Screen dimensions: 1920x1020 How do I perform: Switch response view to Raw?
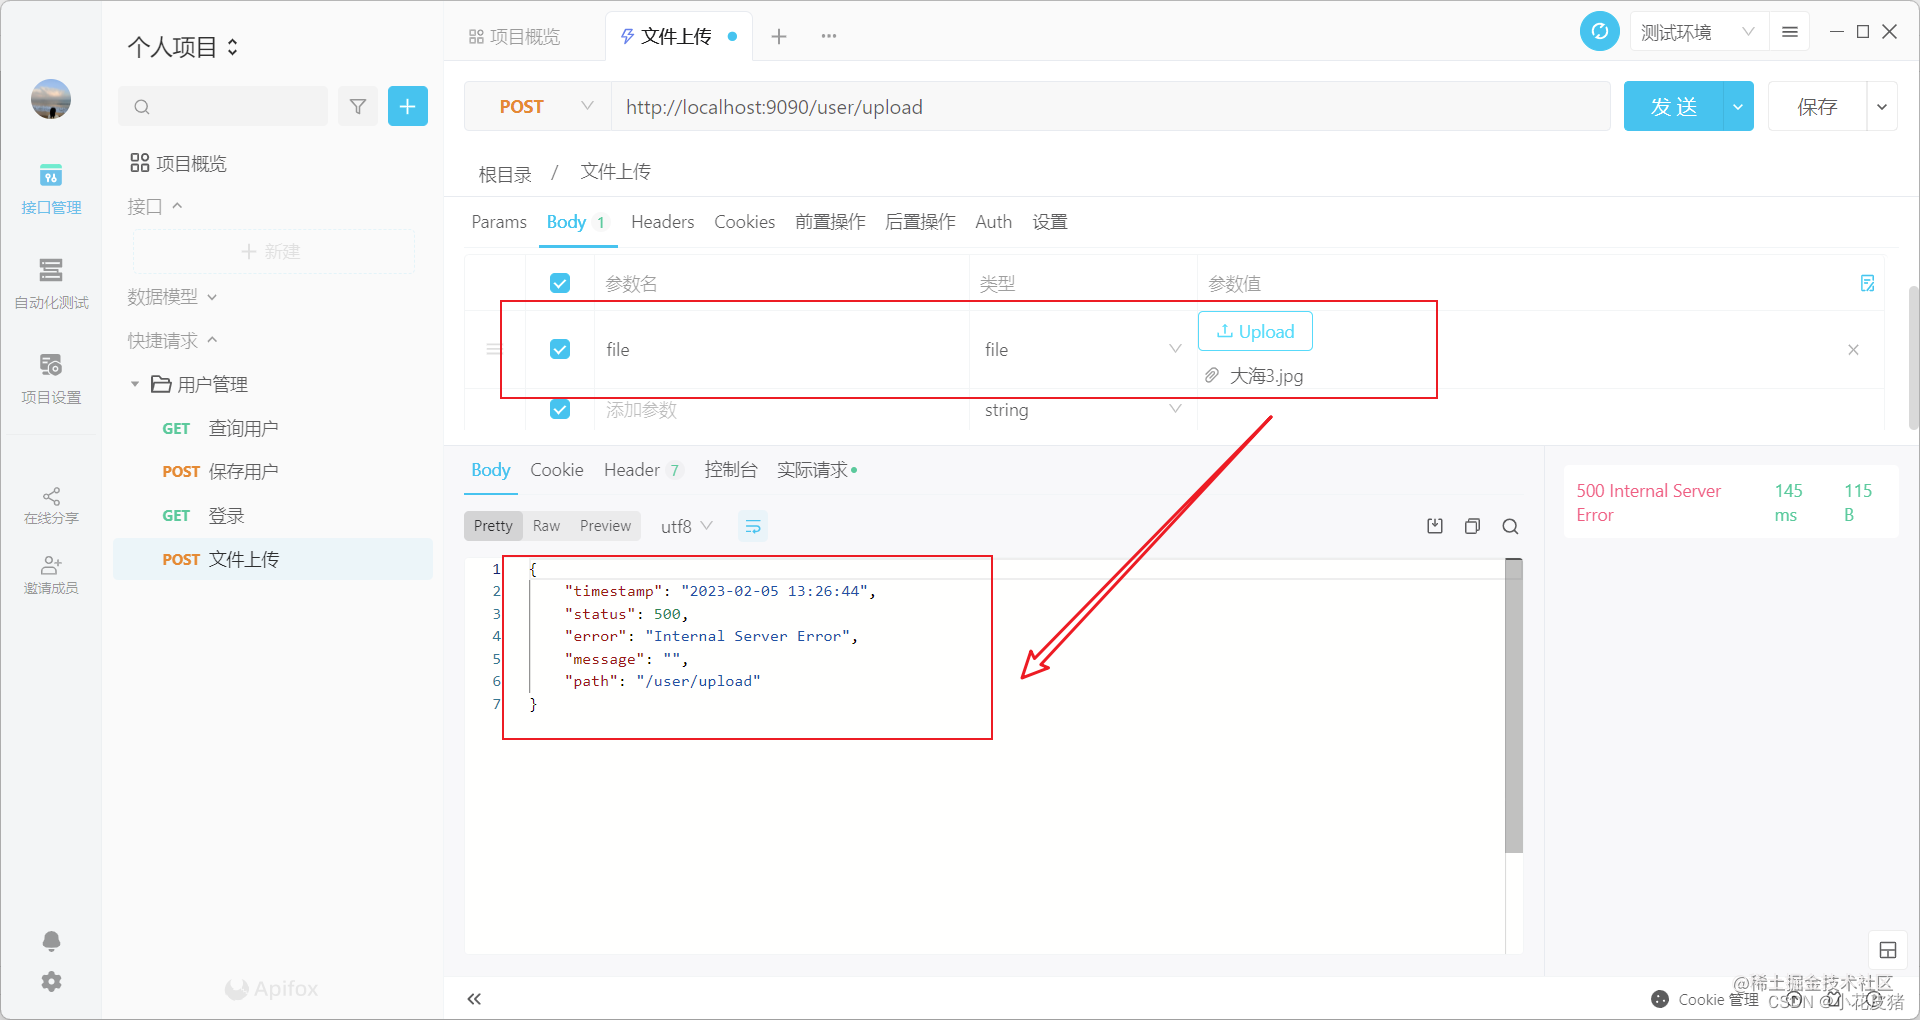pyautogui.click(x=546, y=526)
